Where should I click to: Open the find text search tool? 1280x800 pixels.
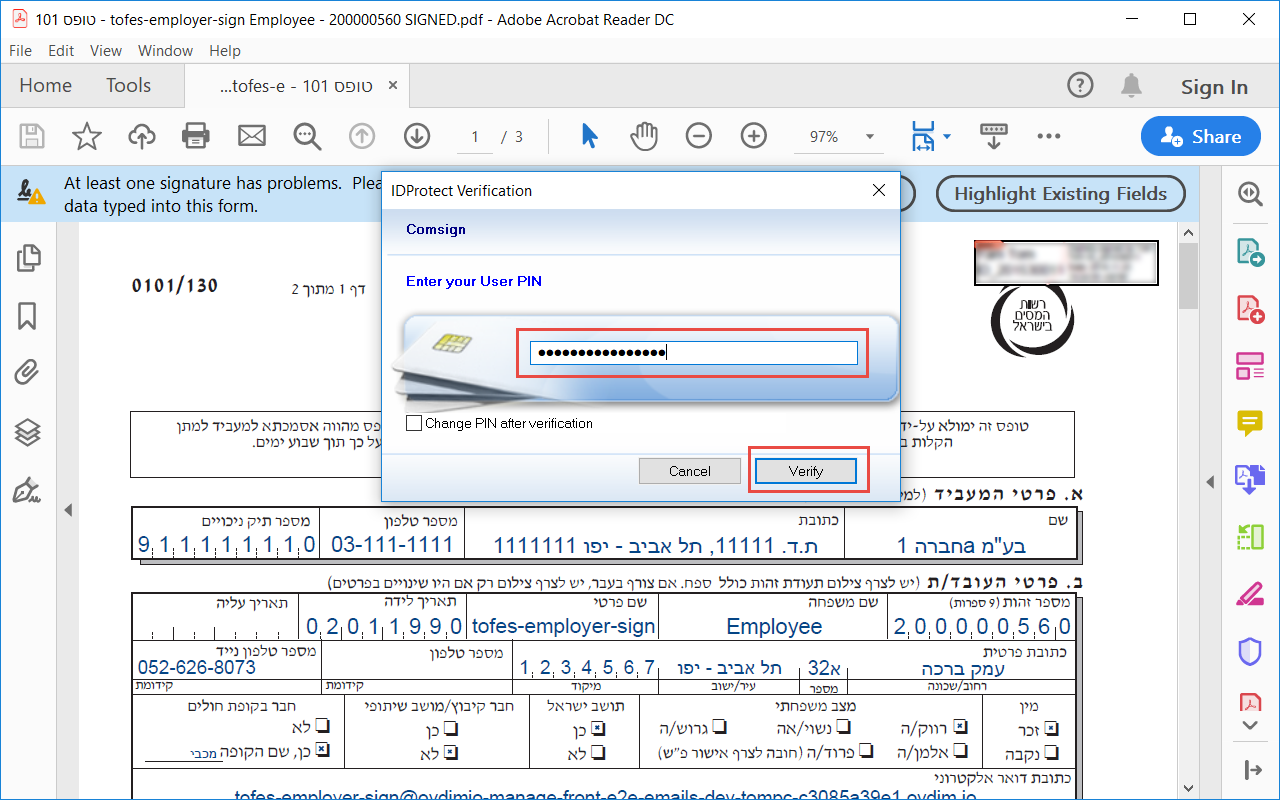[x=306, y=137]
